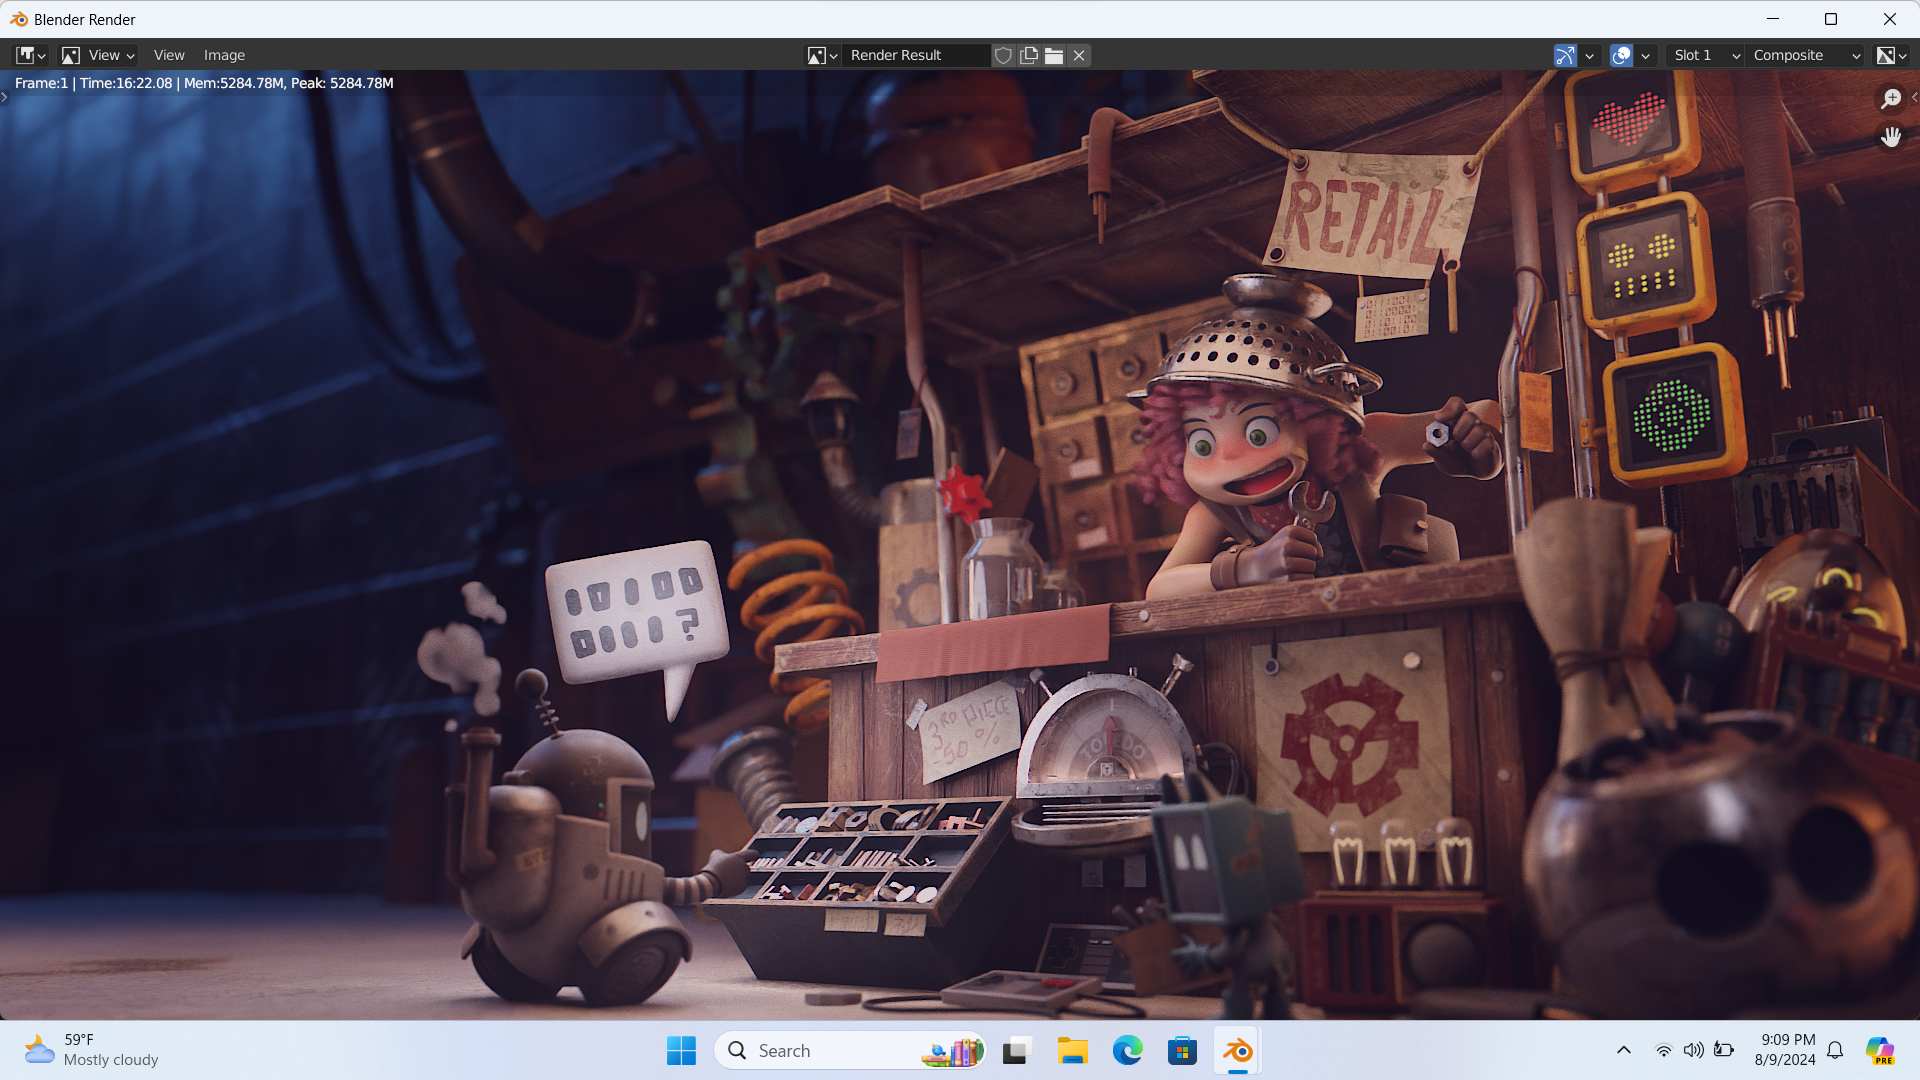Image resolution: width=1920 pixels, height=1080 pixels.
Task: Open the Copilot preview icon
Action: tap(1880, 1051)
